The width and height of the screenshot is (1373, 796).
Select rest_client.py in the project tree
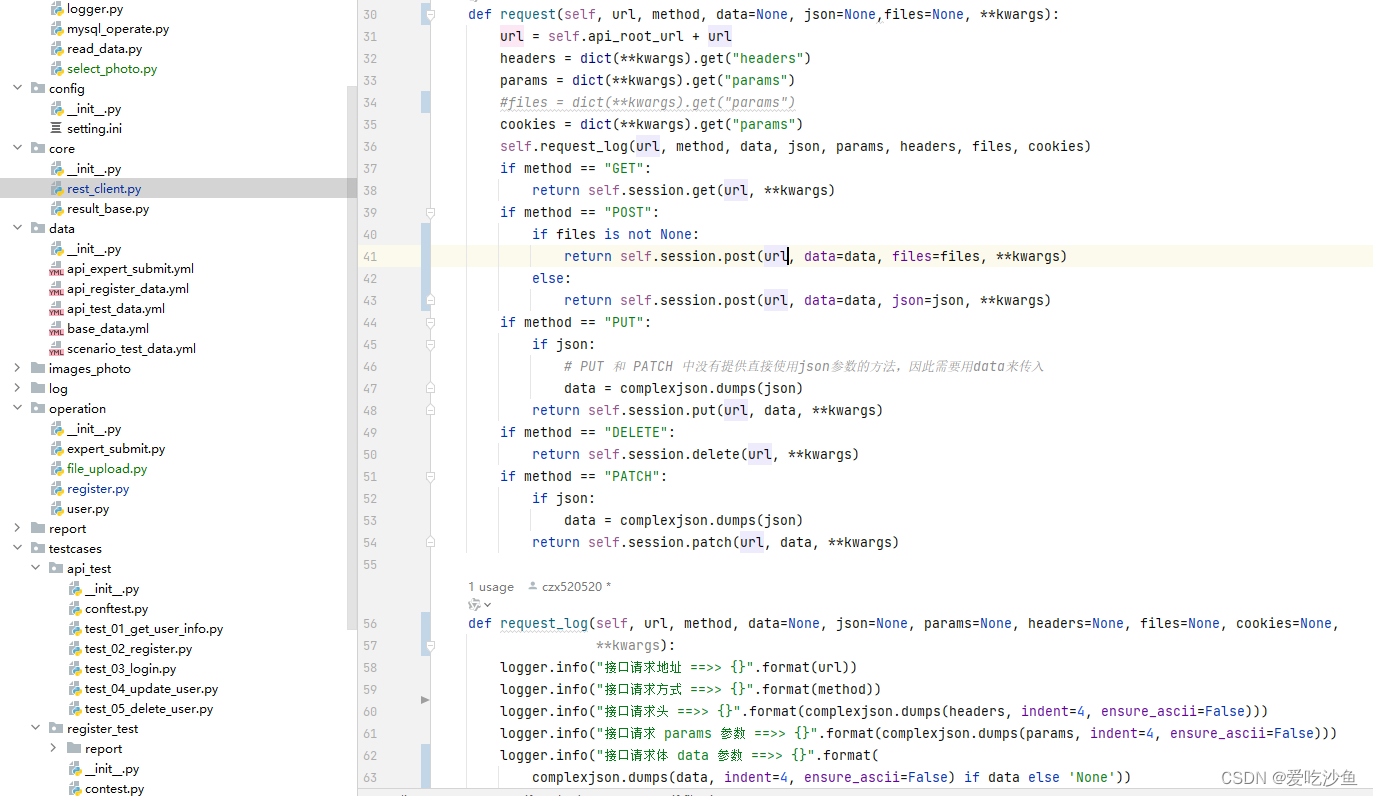(104, 189)
